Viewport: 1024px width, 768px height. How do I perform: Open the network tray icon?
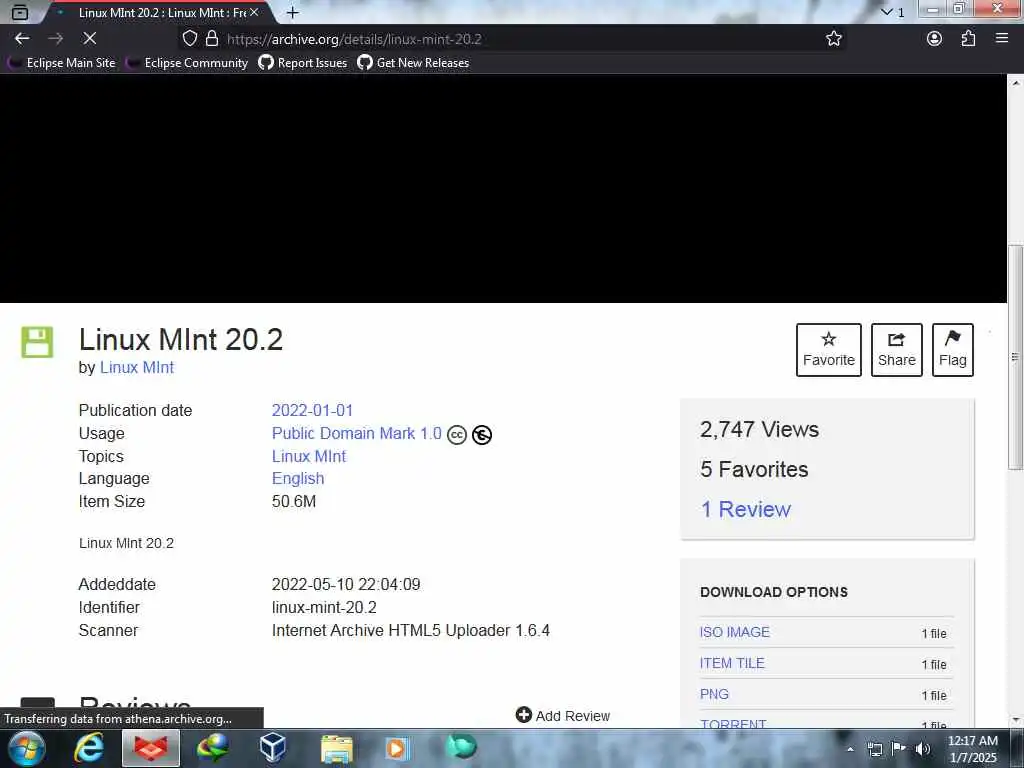tap(874, 749)
